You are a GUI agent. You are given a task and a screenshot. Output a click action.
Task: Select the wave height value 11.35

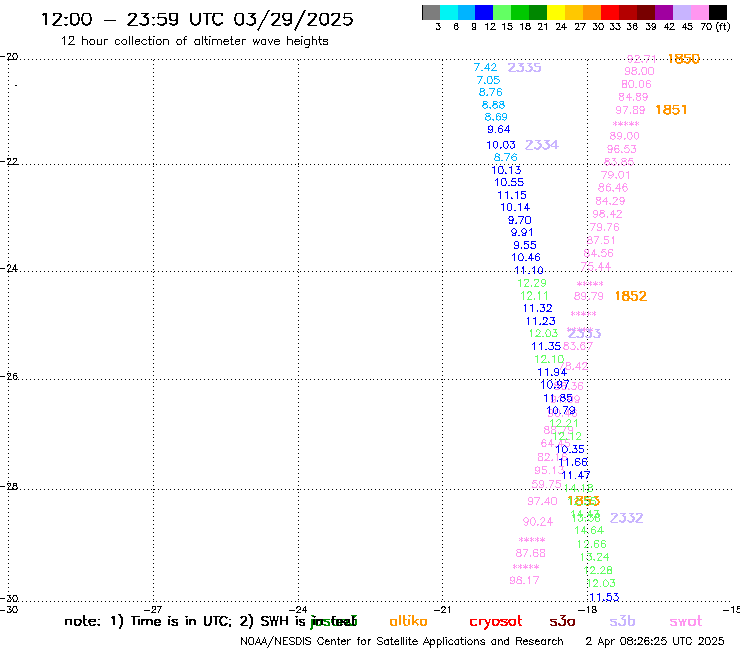[x=546, y=346]
